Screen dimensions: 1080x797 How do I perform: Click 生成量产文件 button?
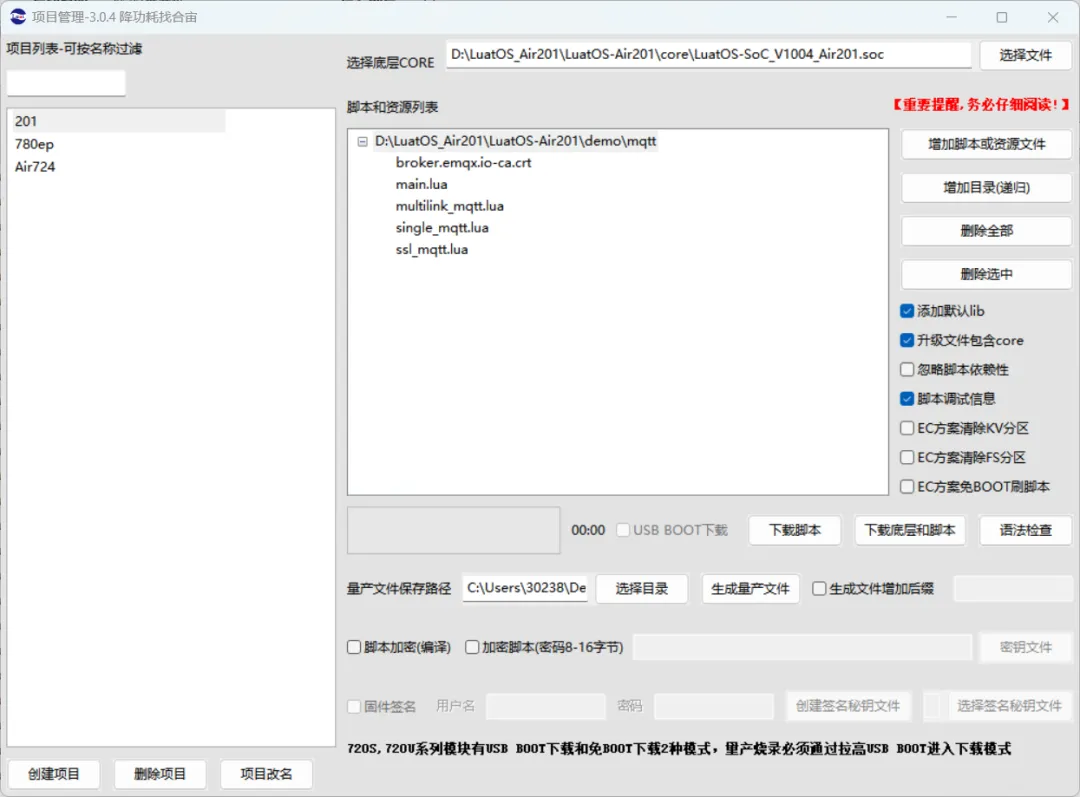pos(750,588)
